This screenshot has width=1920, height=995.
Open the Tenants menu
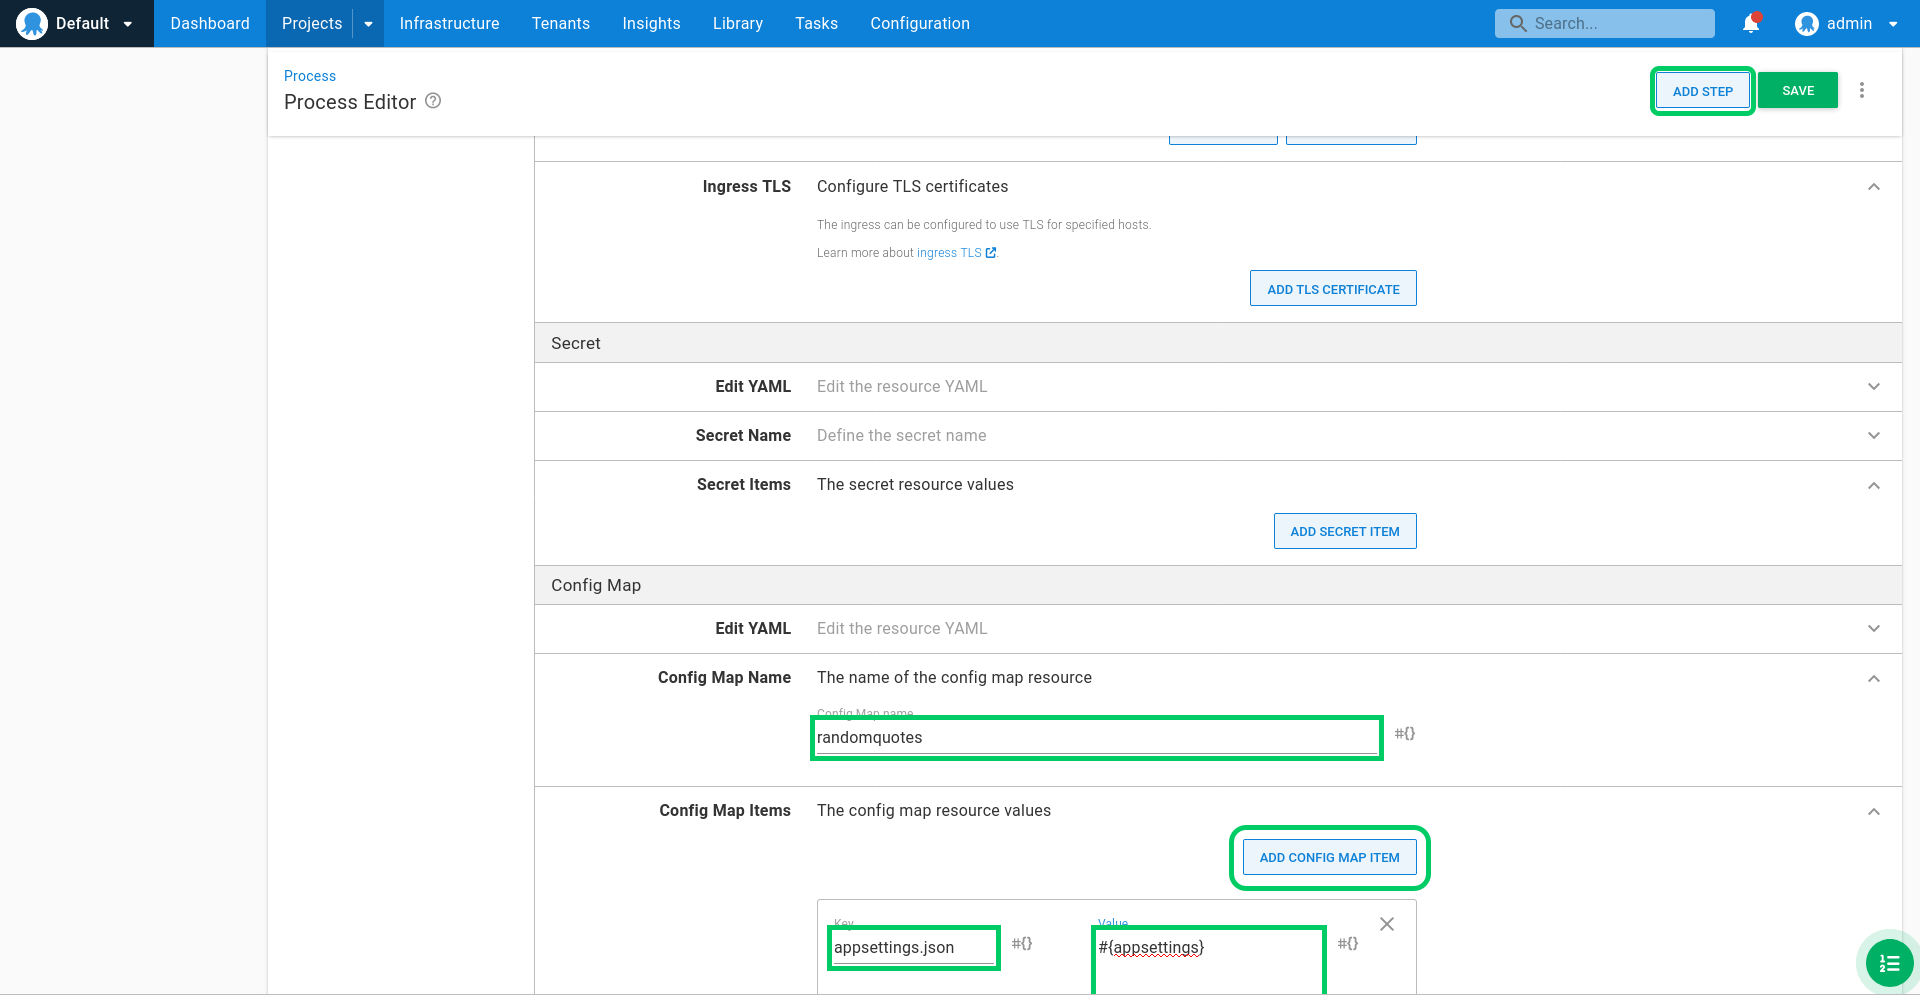(x=561, y=23)
